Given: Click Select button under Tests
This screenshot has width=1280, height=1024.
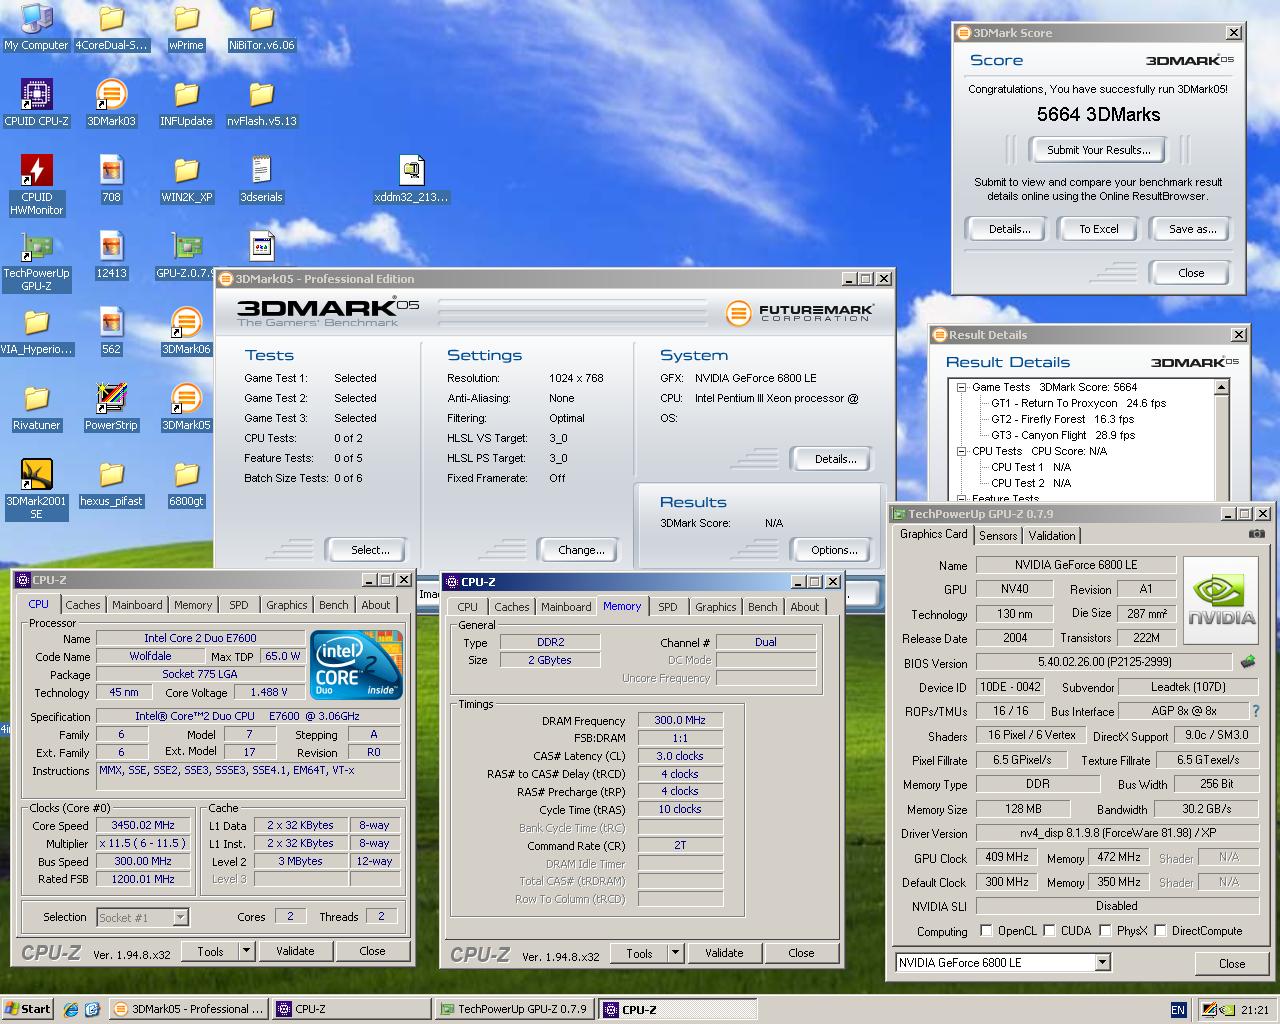Looking at the screenshot, I should click(370, 550).
